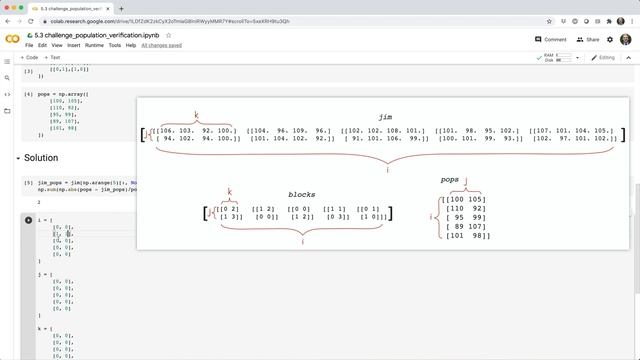Click the RAM usage bar

[564, 55]
